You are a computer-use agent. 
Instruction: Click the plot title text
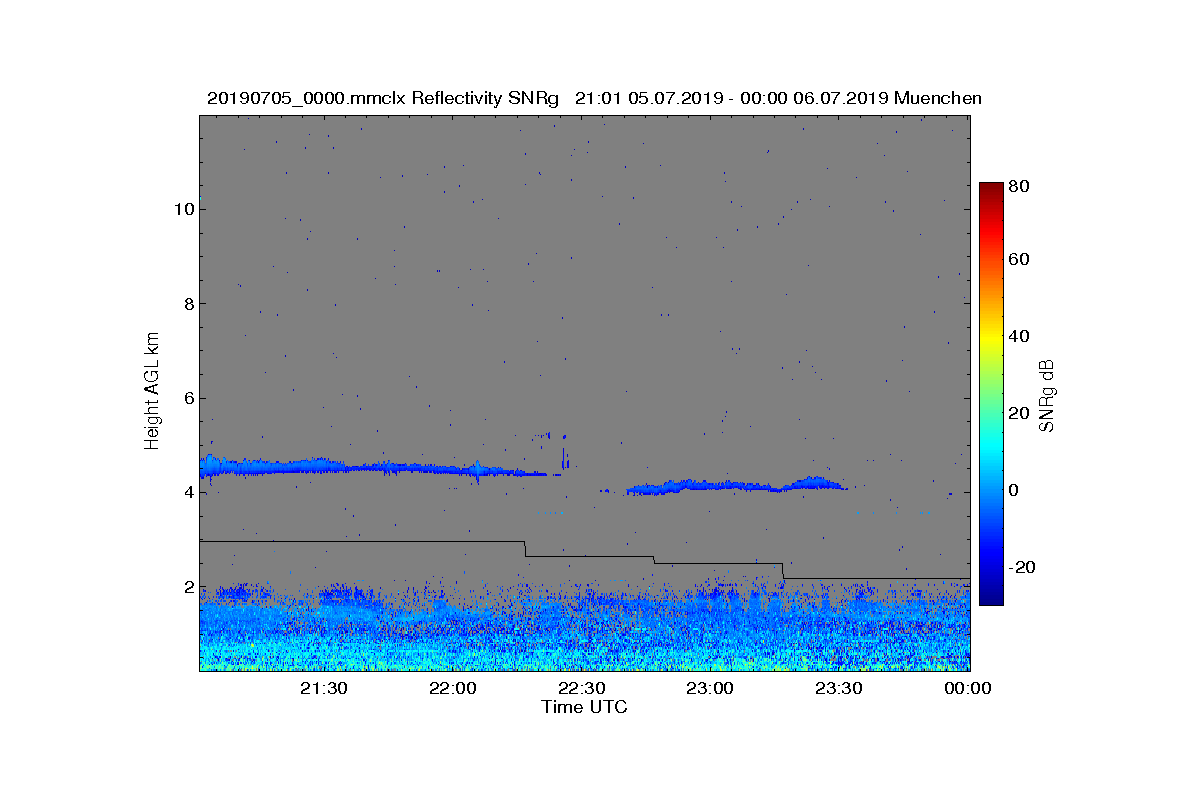click(x=594, y=98)
